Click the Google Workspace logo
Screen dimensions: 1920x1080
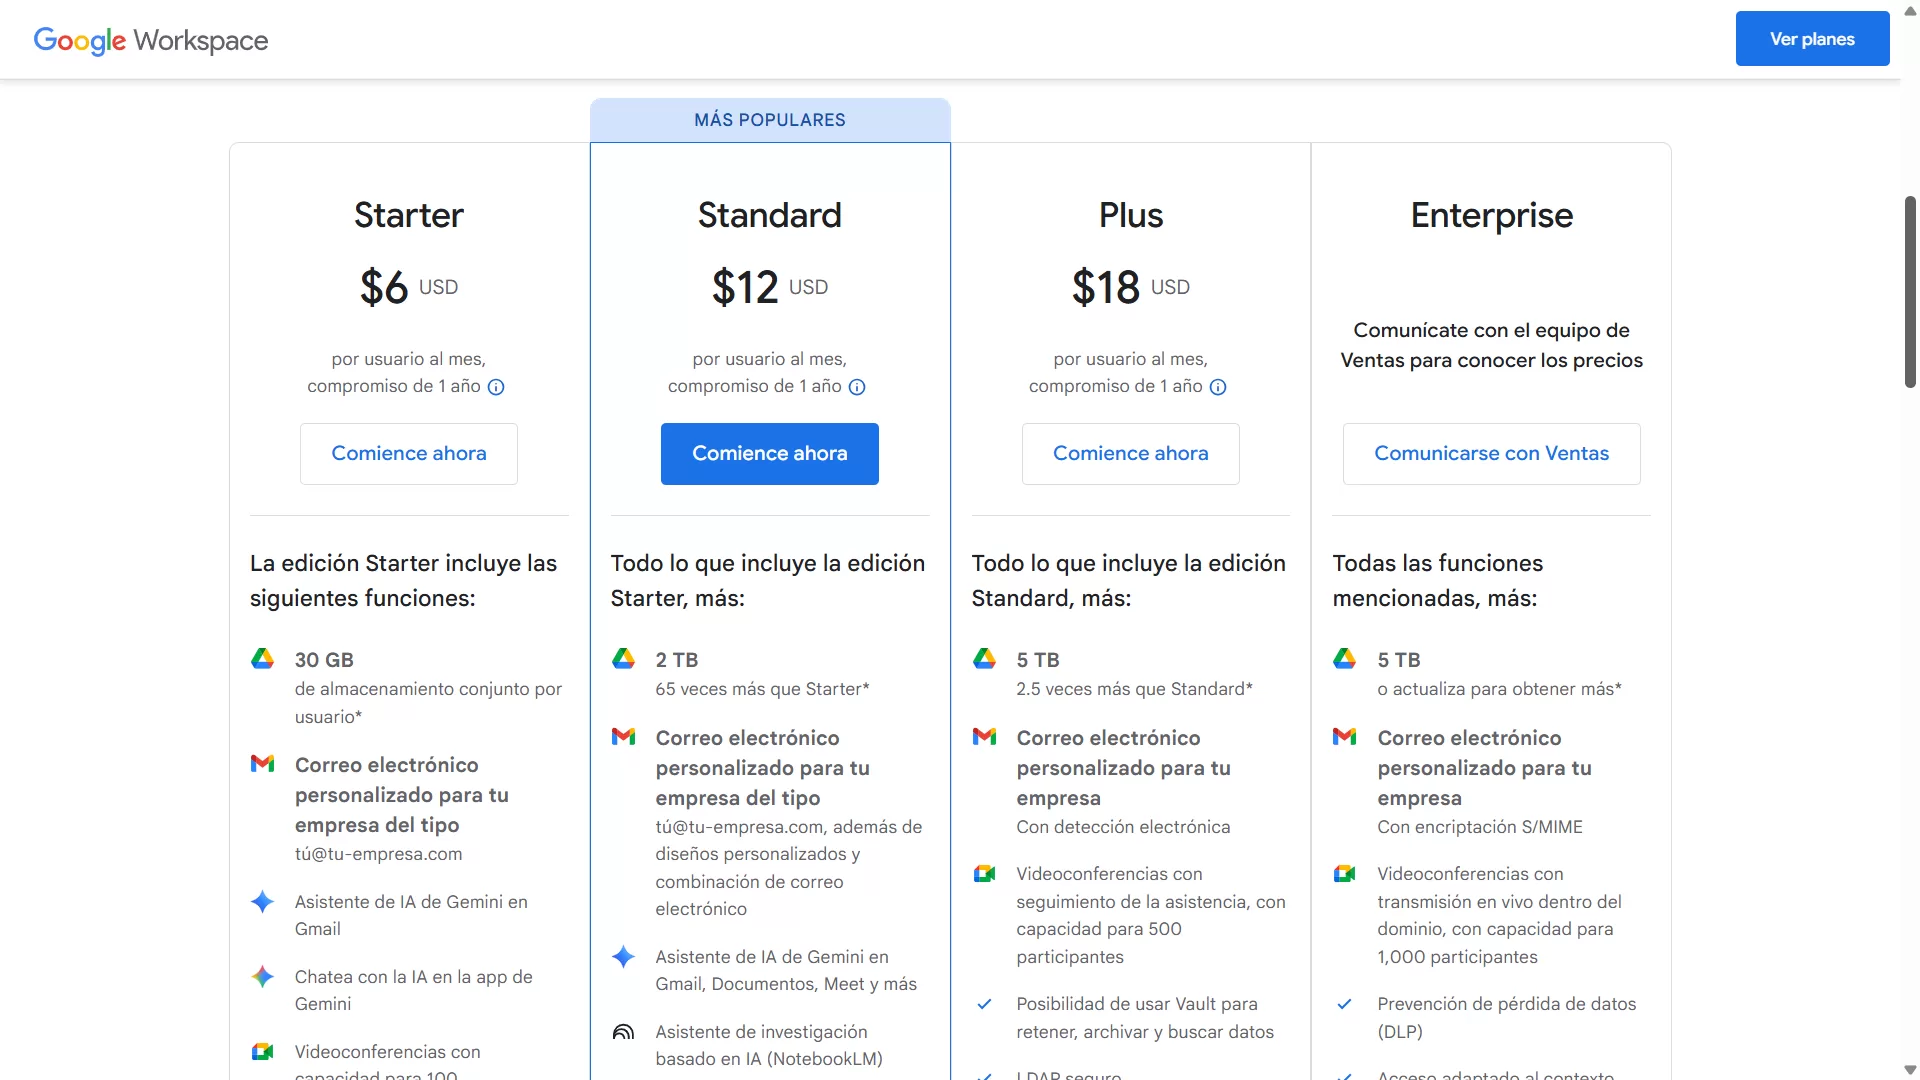point(151,40)
